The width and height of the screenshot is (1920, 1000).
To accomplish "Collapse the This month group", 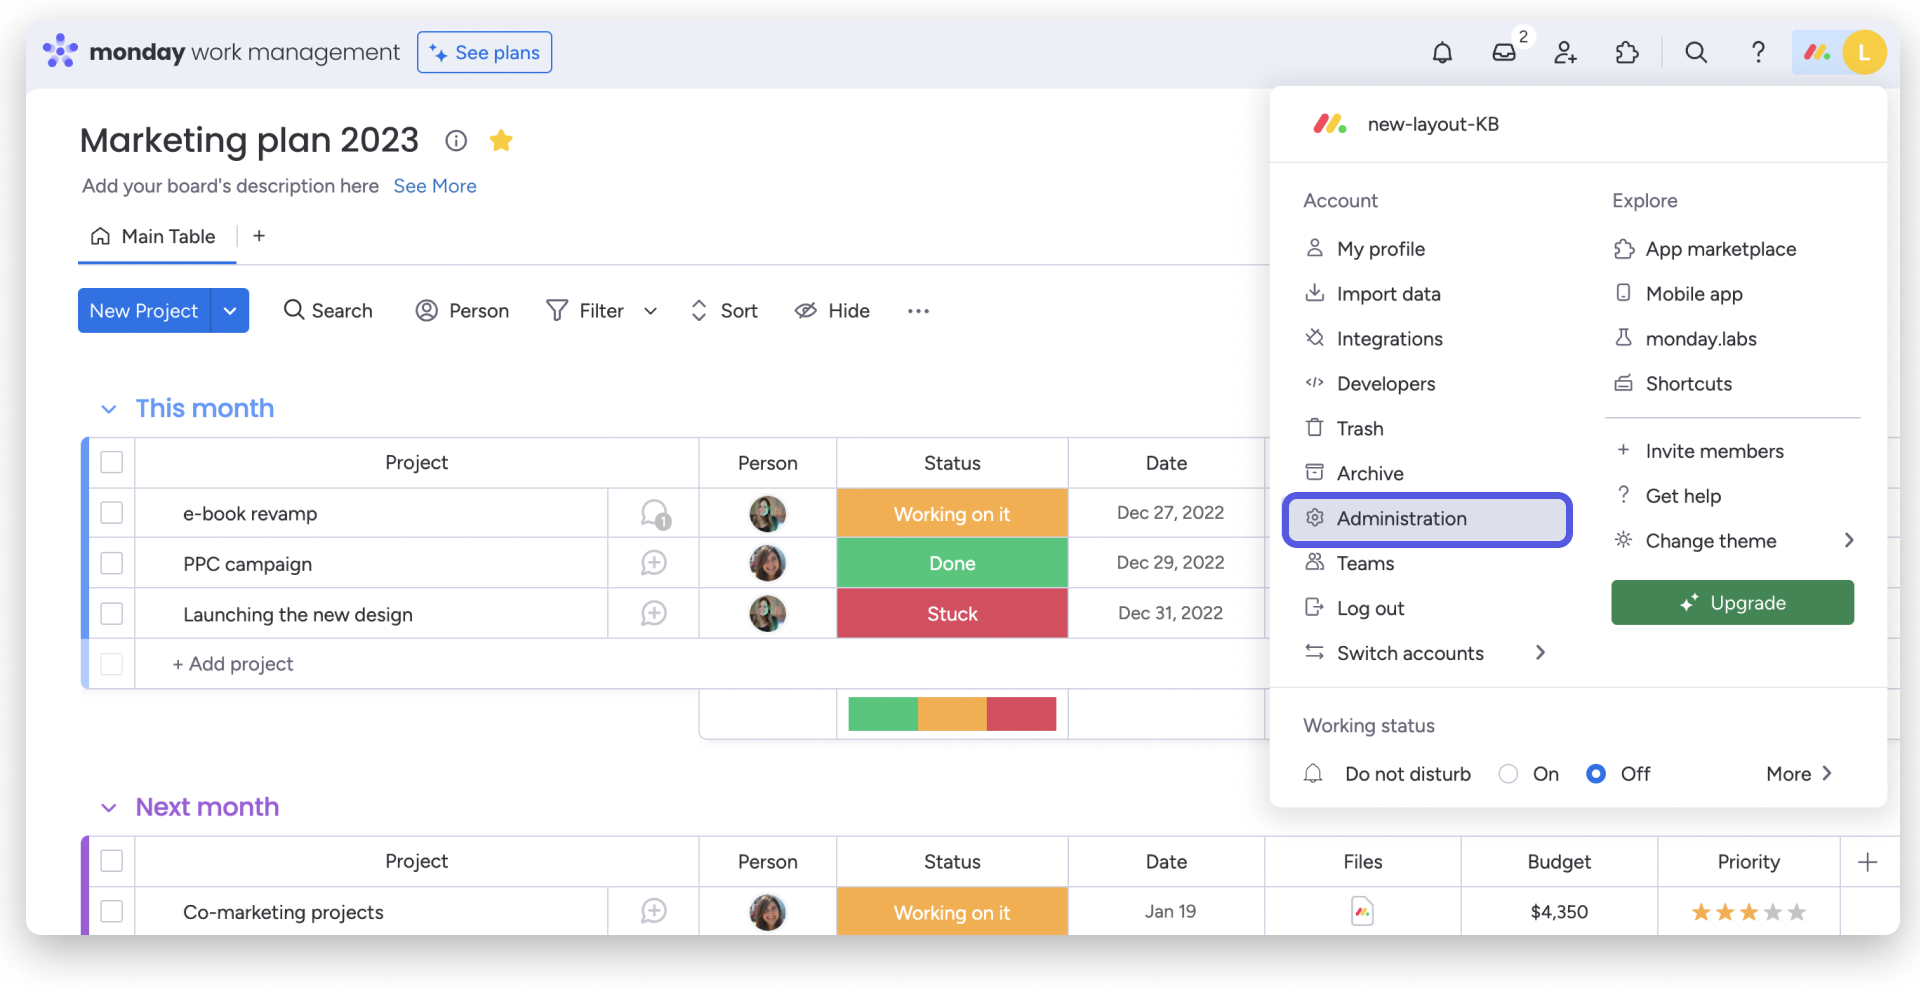I will (109, 409).
